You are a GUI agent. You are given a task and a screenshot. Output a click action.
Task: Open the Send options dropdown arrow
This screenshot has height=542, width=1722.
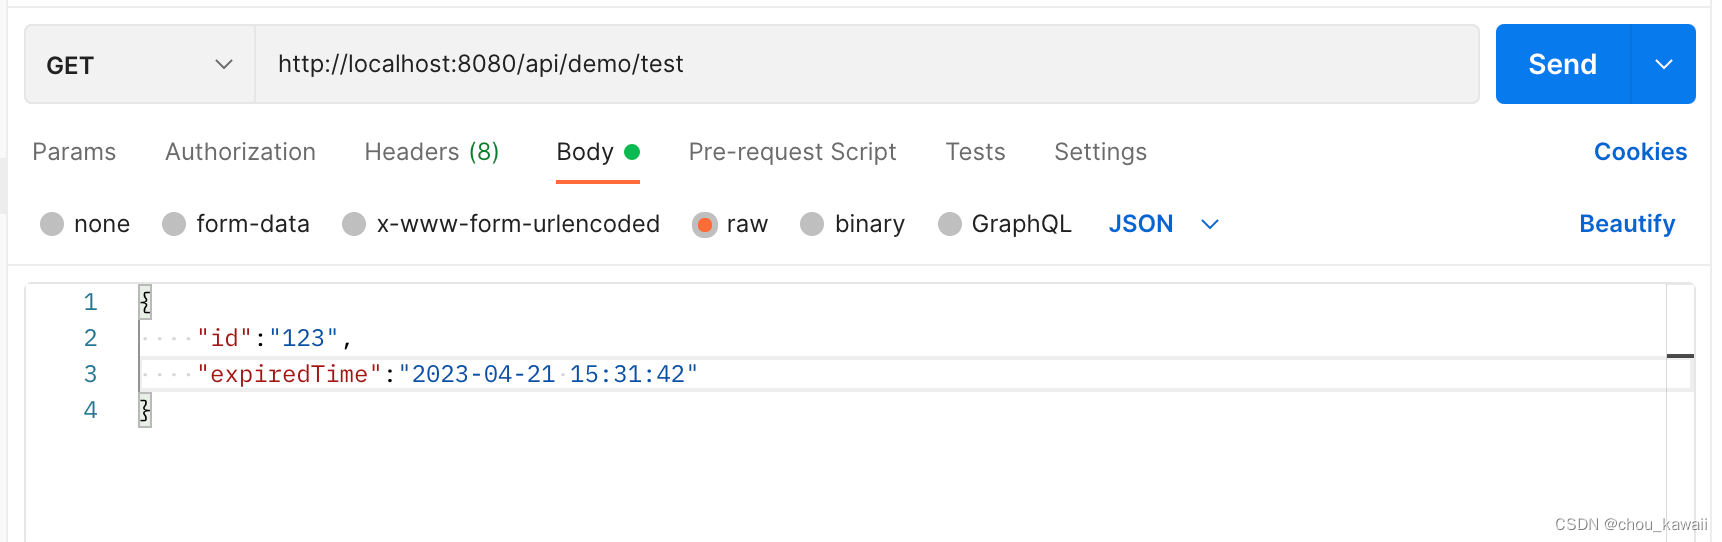[x=1664, y=64]
